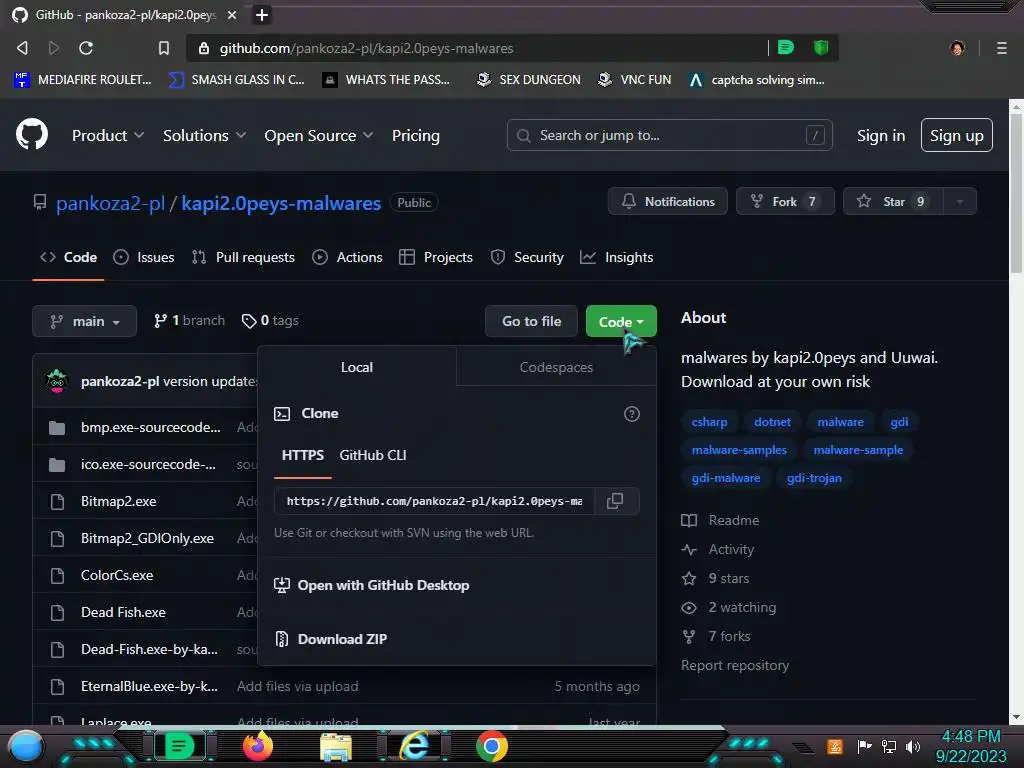Screen dimensions: 1024x768
Task: Click the green chat extension icon in address bar
Action: (x=786, y=48)
